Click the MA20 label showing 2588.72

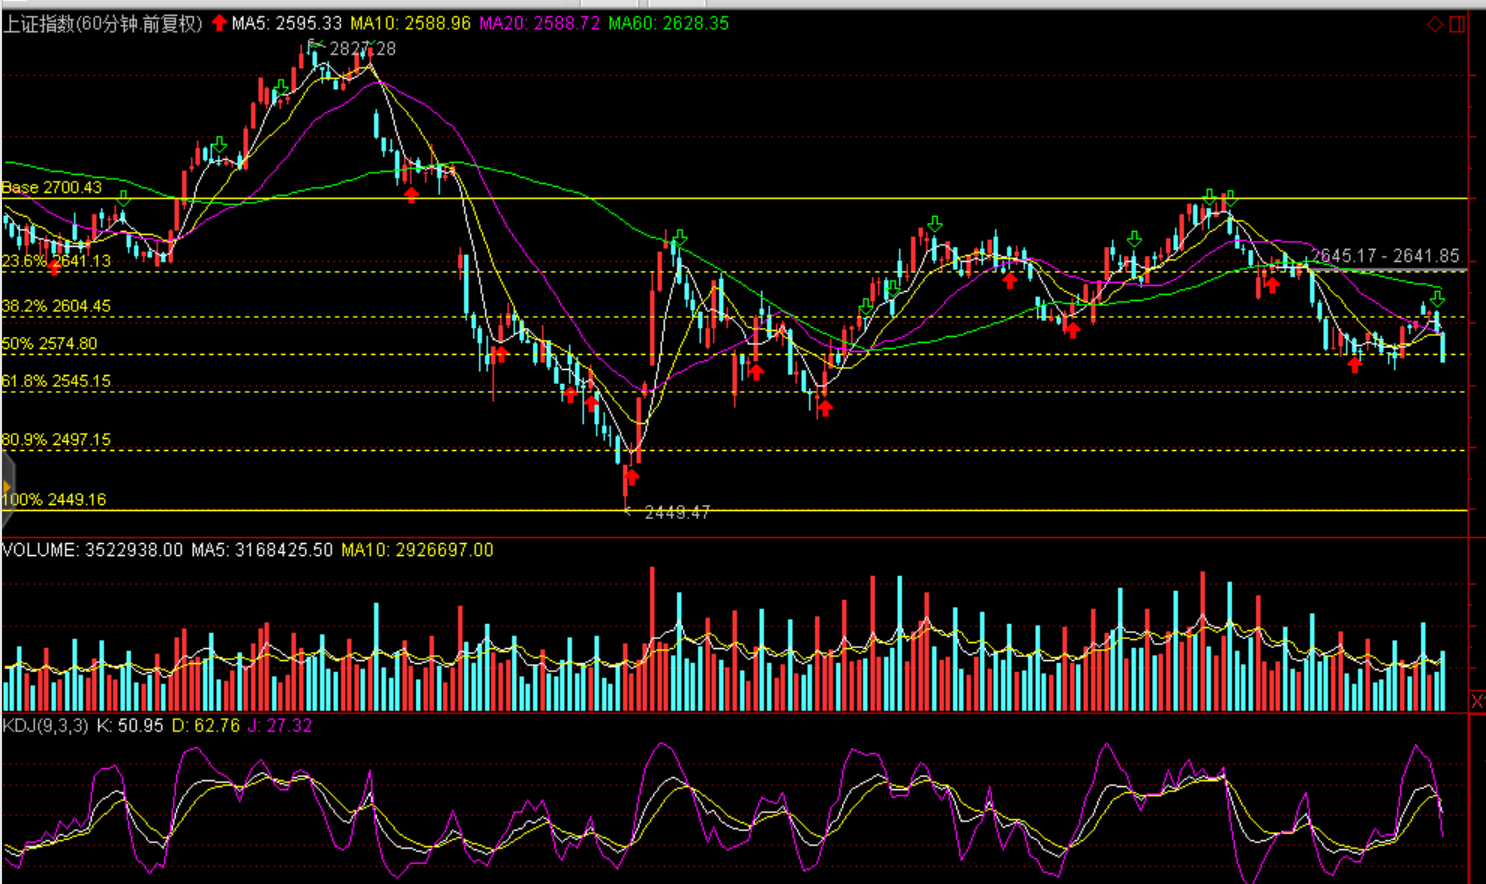point(539,23)
